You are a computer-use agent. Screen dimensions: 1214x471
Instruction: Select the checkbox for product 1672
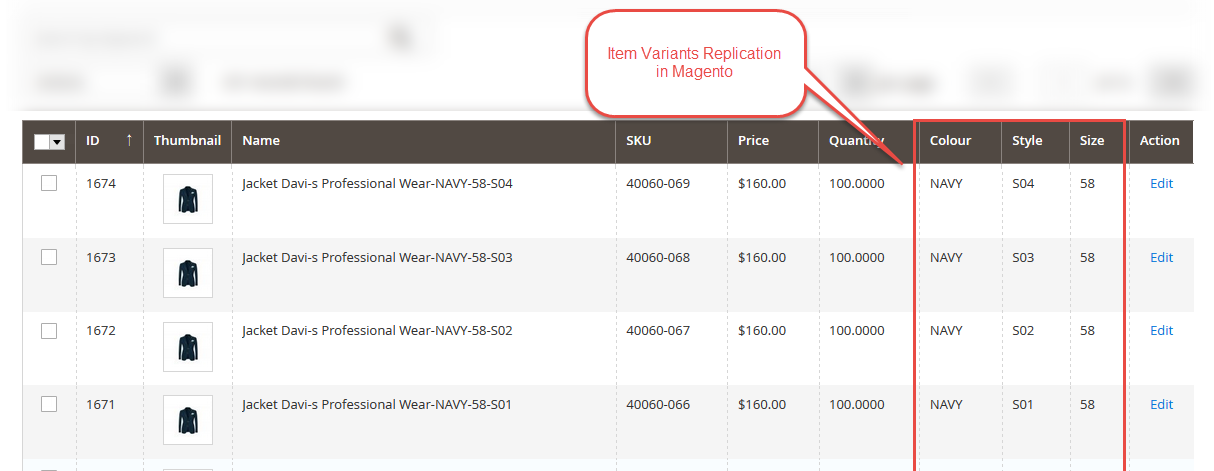click(x=49, y=331)
